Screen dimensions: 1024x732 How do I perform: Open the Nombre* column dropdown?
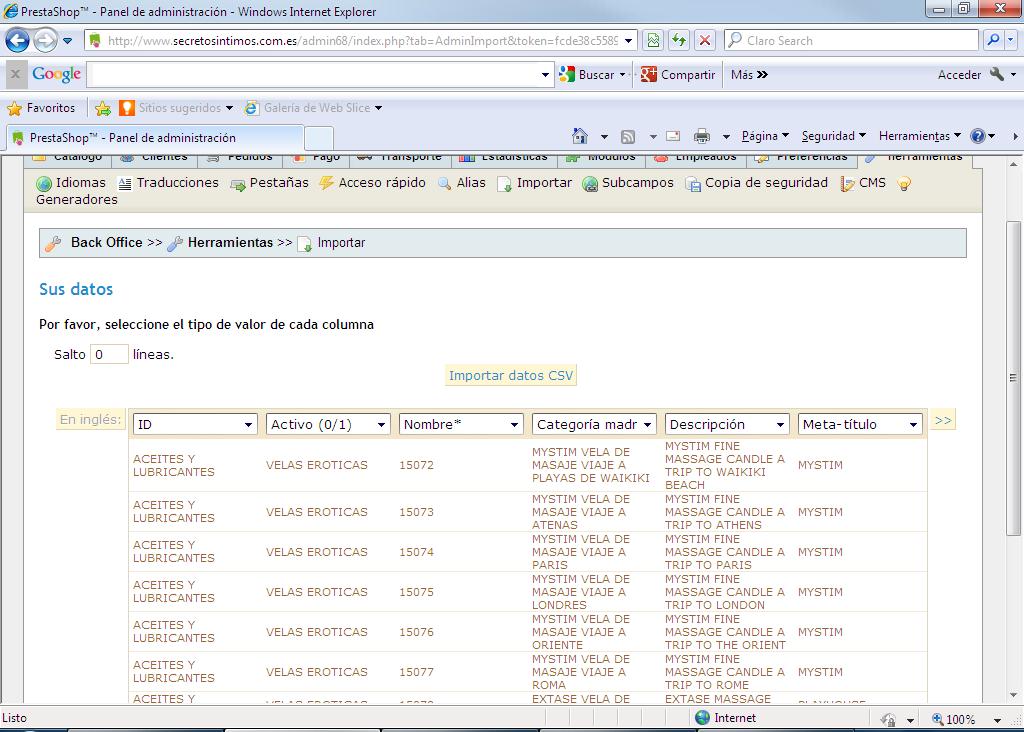pyautogui.click(x=461, y=424)
